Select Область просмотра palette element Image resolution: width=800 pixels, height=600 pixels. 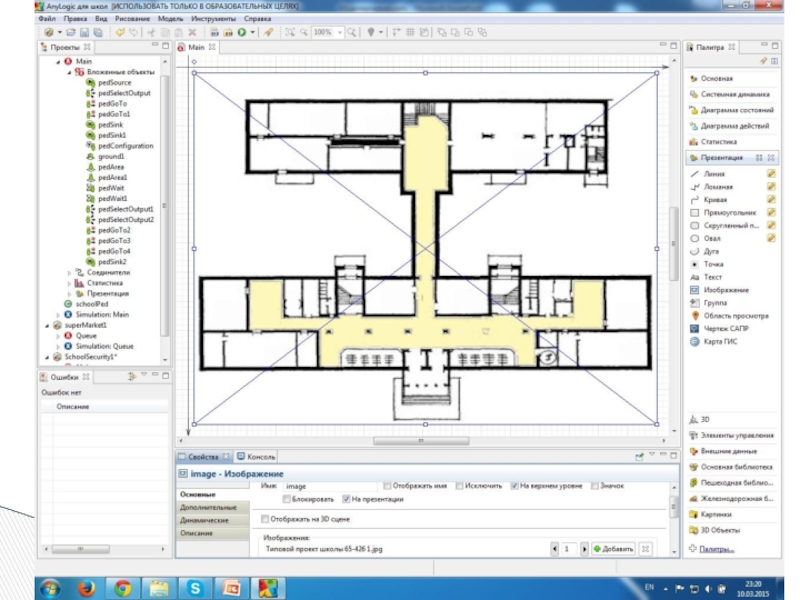coord(734,315)
